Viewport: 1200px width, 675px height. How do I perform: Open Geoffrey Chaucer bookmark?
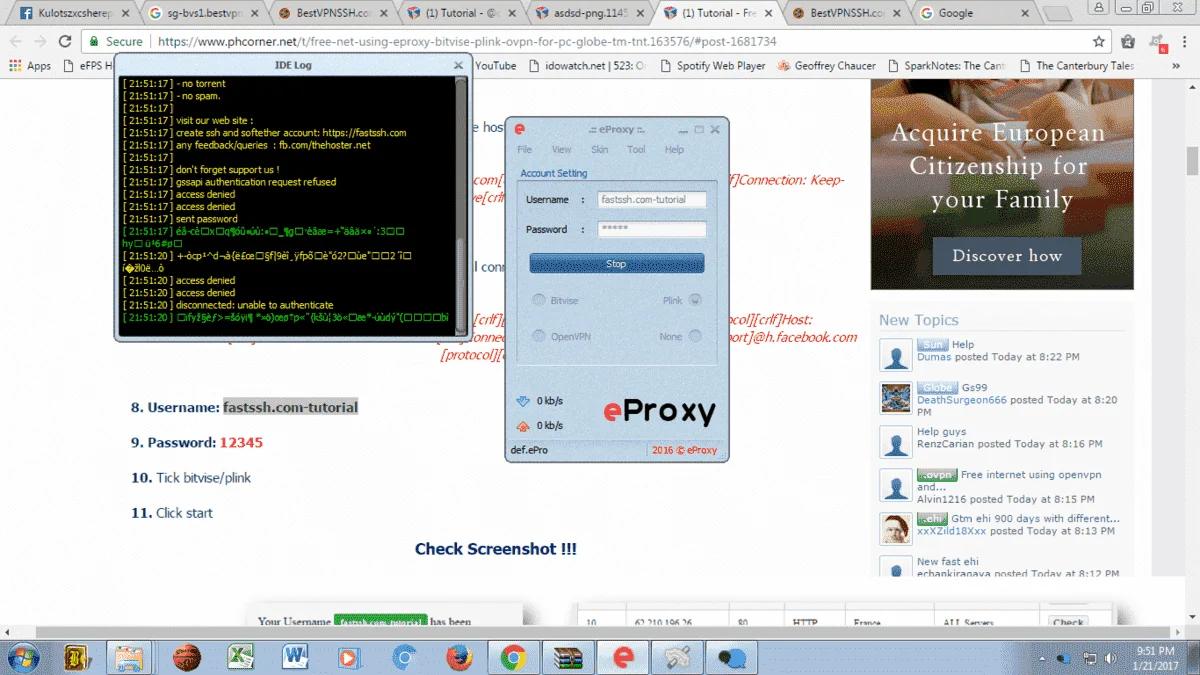point(826,66)
